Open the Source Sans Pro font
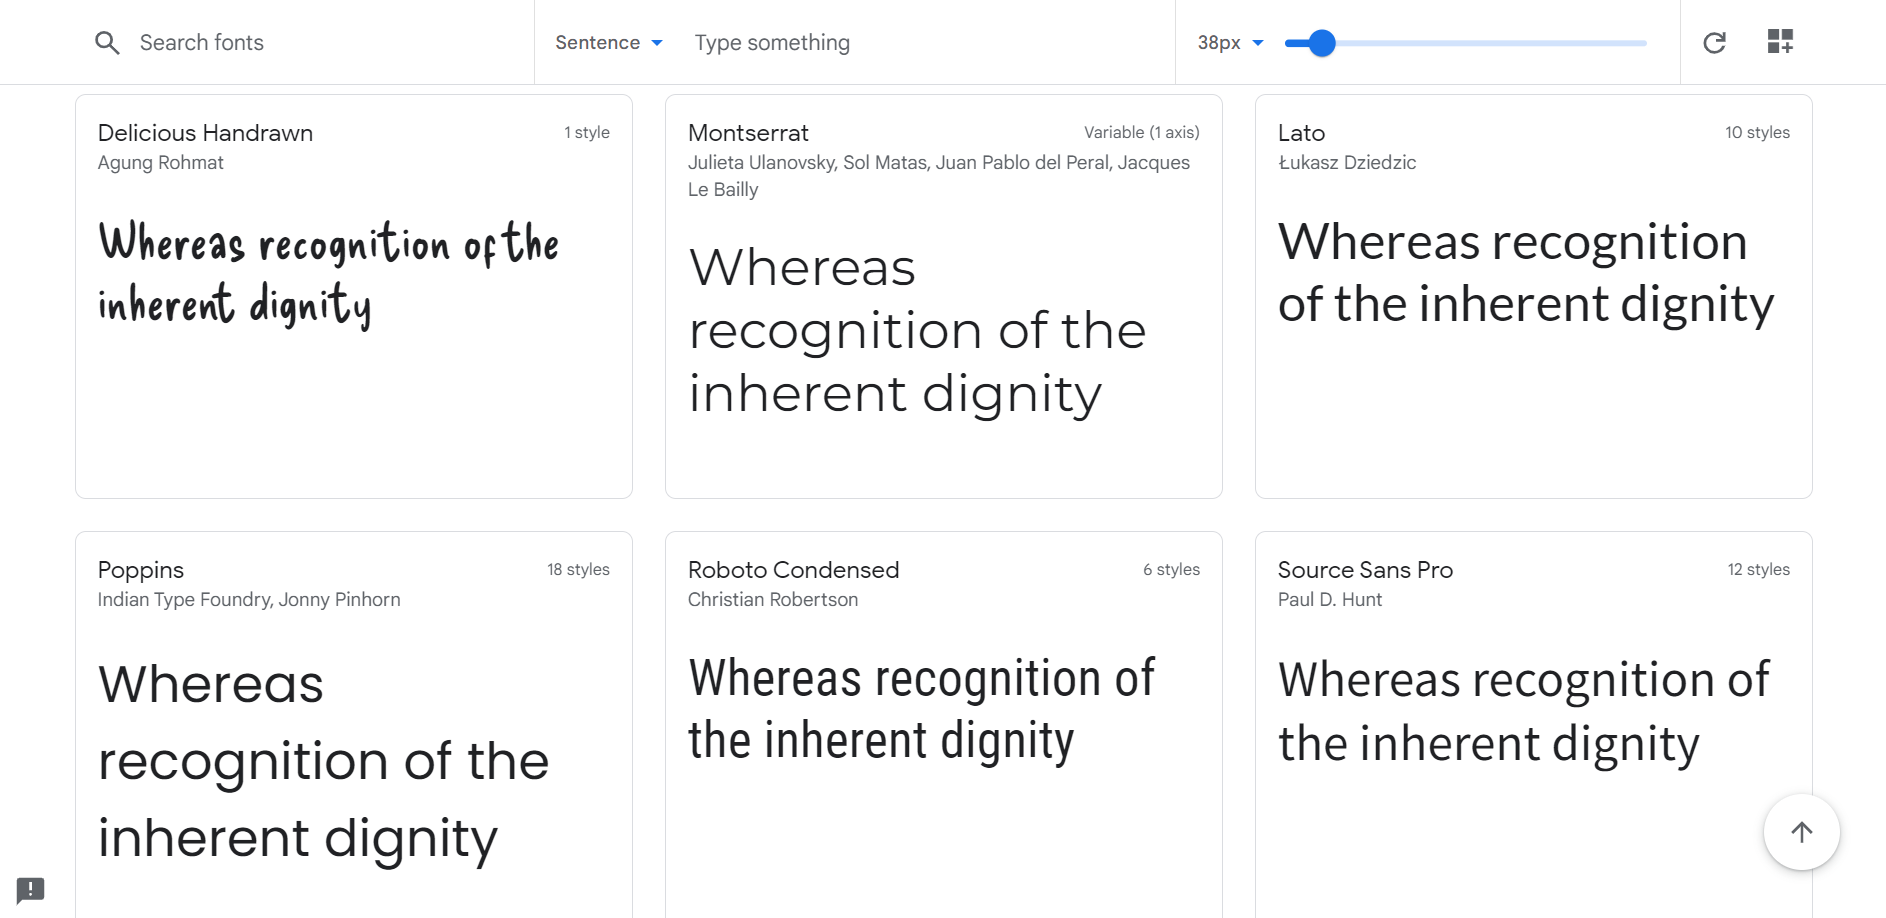This screenshot has height=918, width=1886. tap(1365, 570)
